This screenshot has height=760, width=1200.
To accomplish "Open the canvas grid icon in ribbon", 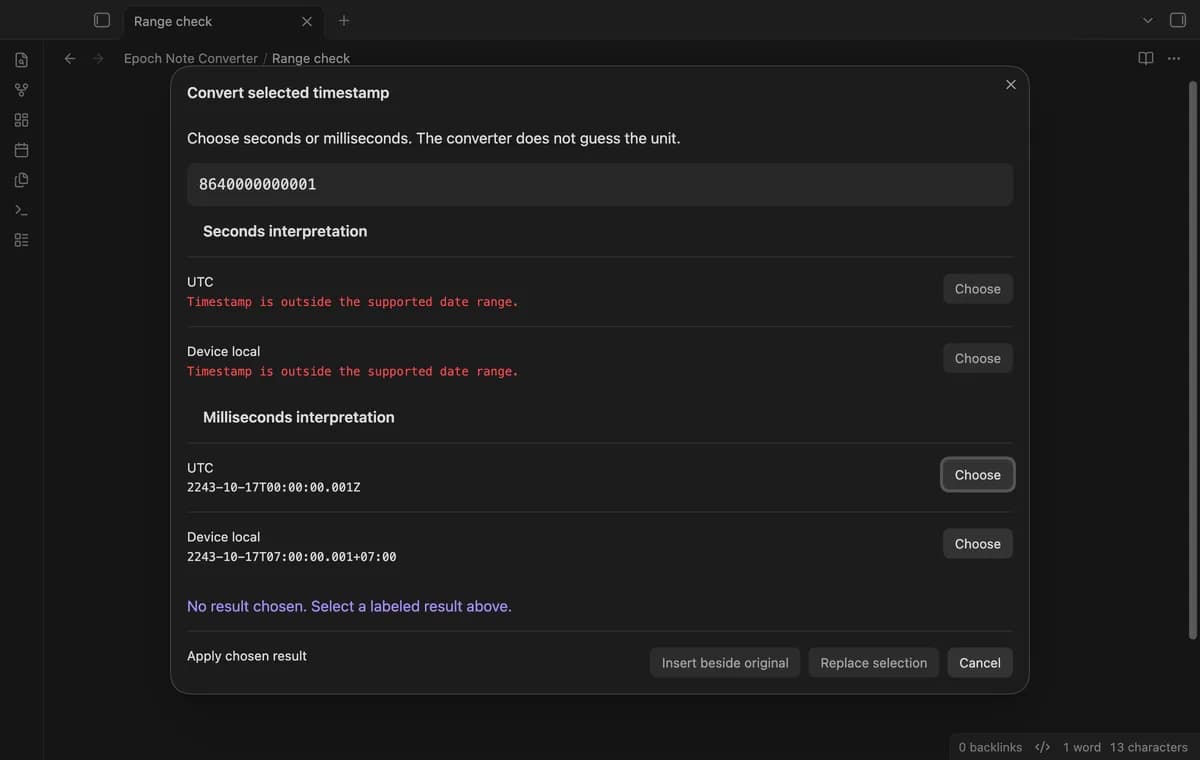I will pos(21,120).
